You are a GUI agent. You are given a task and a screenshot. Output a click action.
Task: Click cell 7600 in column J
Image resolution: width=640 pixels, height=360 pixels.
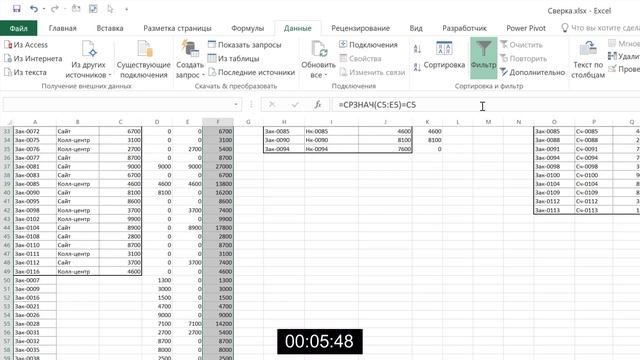click(385, 149)
